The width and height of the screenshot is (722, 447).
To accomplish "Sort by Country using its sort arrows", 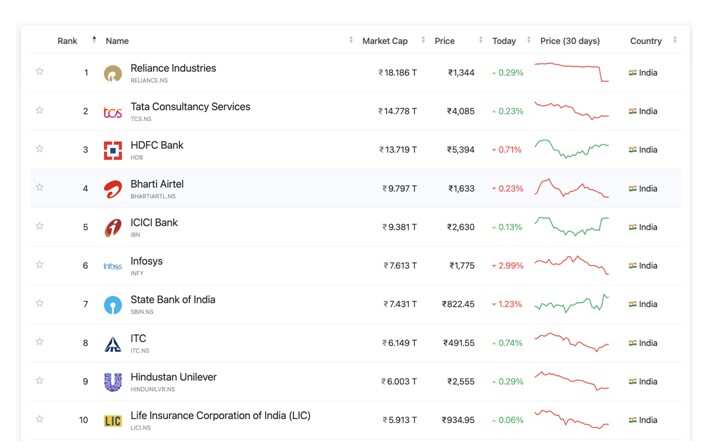I will (x=675, y=40).
